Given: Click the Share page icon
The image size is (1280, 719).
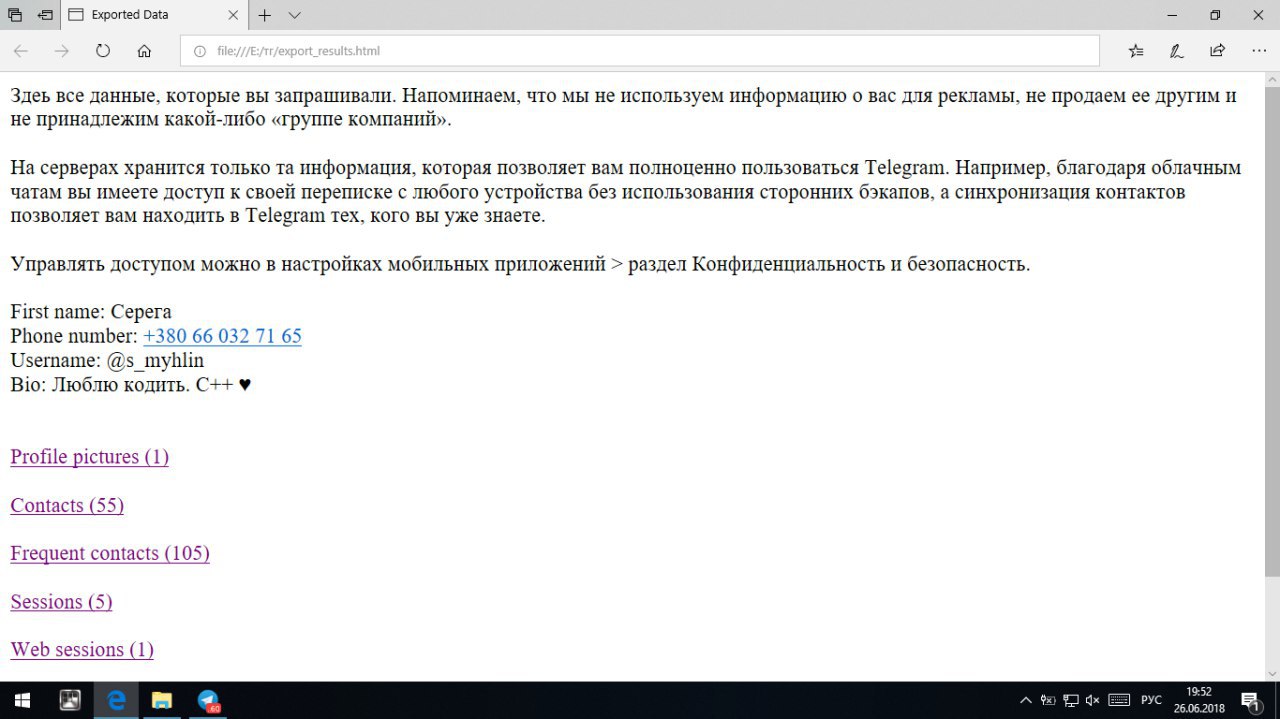Looking at the screenshot, I should click(x=1217, y=50).
